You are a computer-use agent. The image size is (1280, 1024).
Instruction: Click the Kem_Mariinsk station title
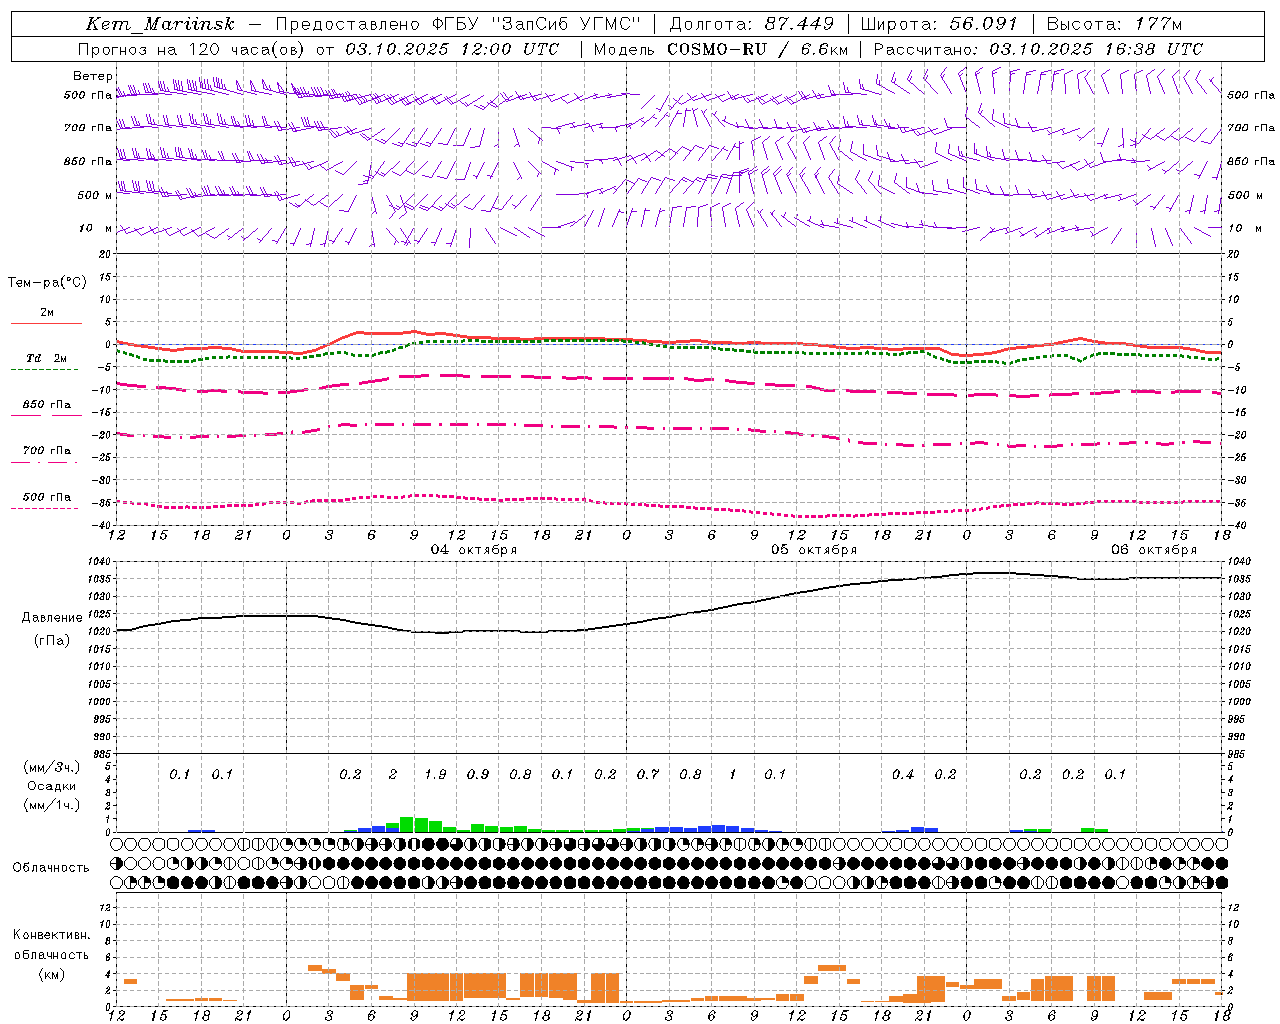point(160,24)
